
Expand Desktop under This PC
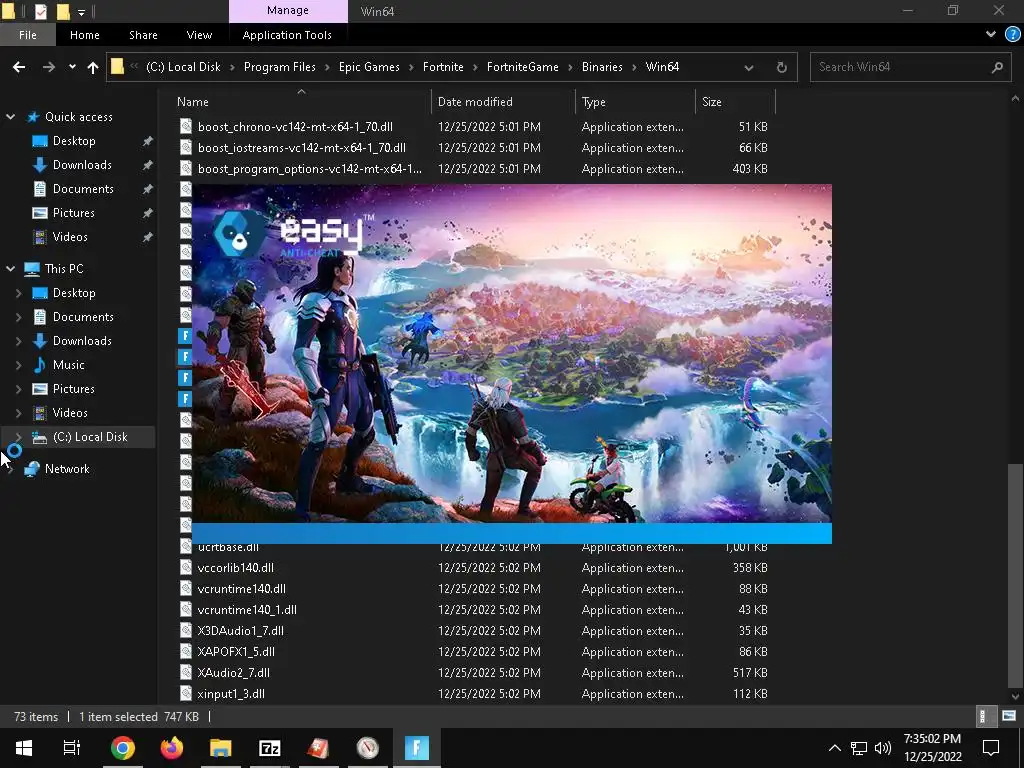18,293
